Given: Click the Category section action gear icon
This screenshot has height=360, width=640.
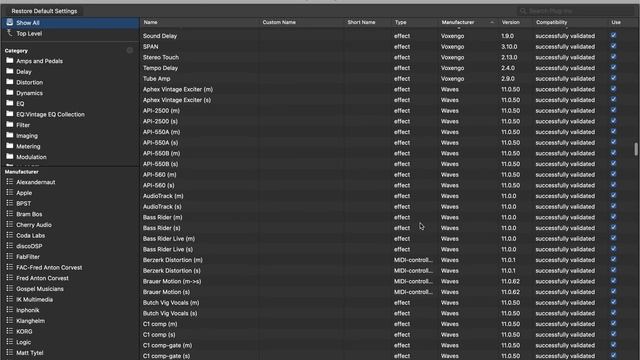Looking at the screenshot, I should [x=130, y=50].
